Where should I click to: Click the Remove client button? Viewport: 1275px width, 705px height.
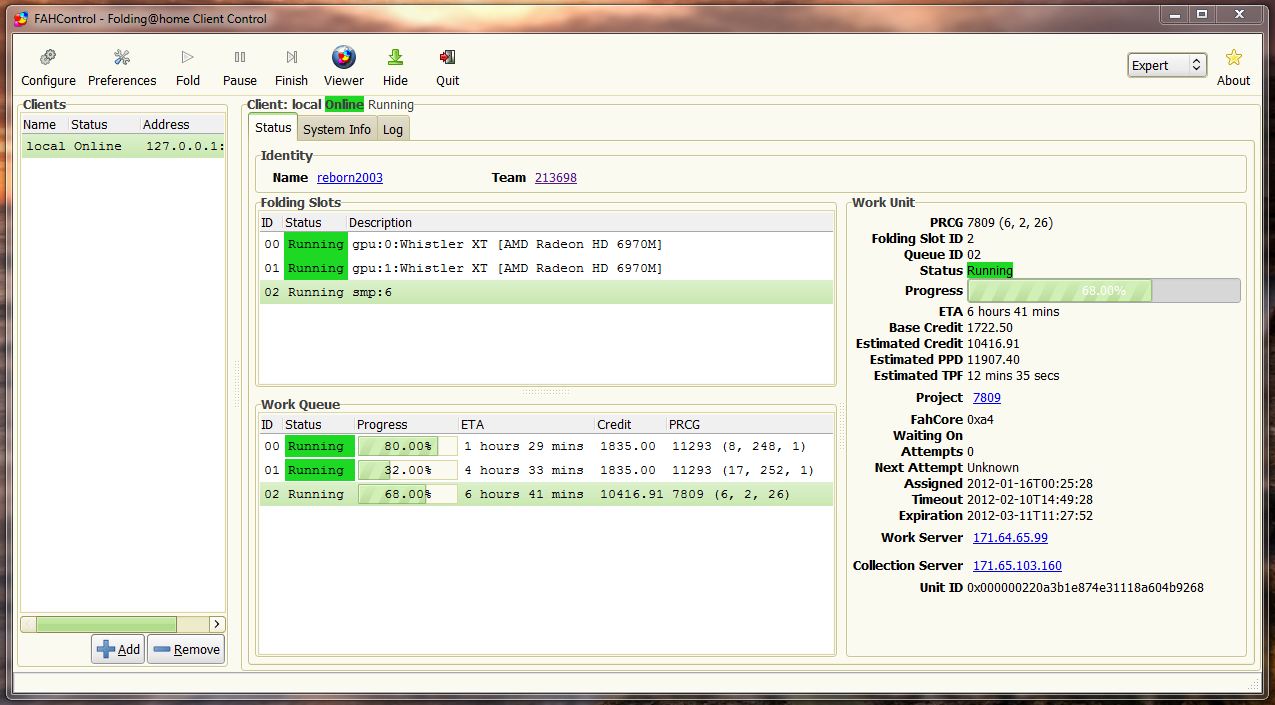tap(187, 649)
